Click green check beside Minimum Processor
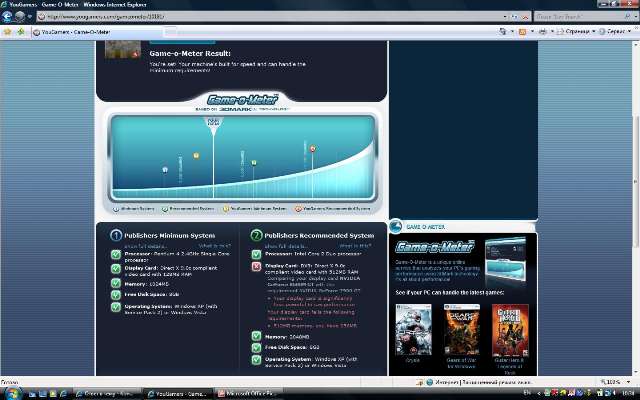640x400 pixels. [116, 255]
